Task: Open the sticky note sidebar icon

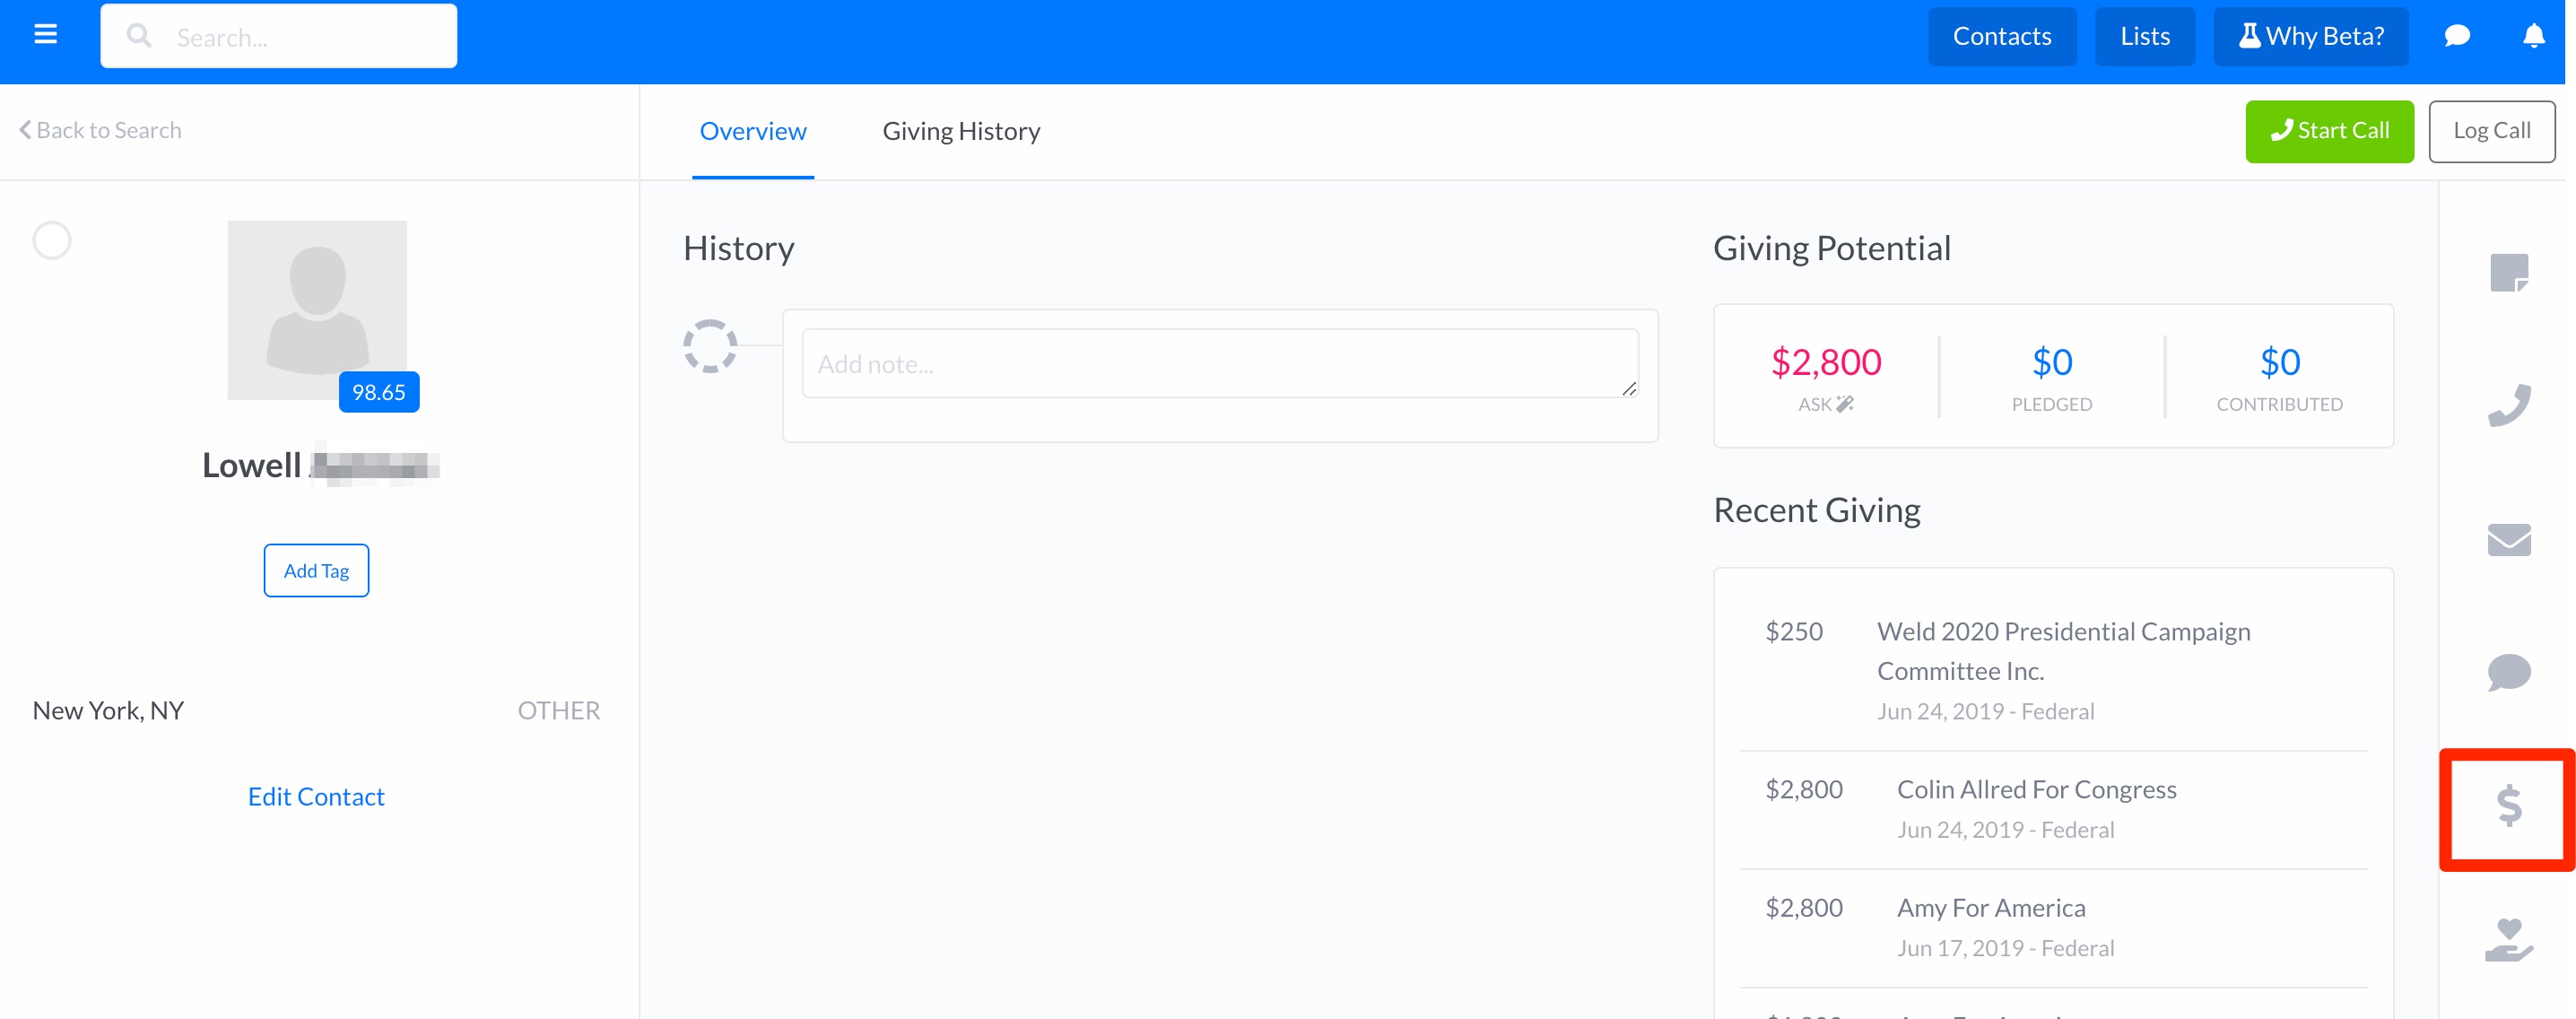Action: 2508,272
